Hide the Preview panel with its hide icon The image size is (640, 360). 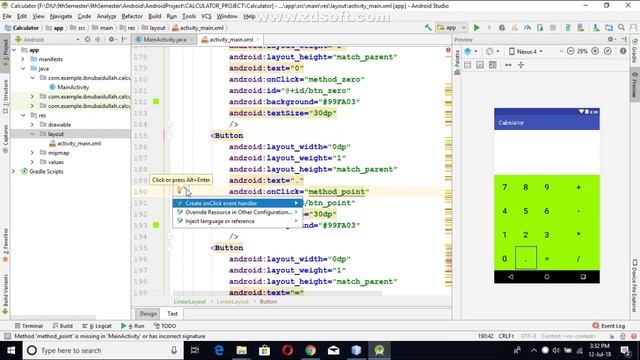pyautogui.click(x=624, y=40)
